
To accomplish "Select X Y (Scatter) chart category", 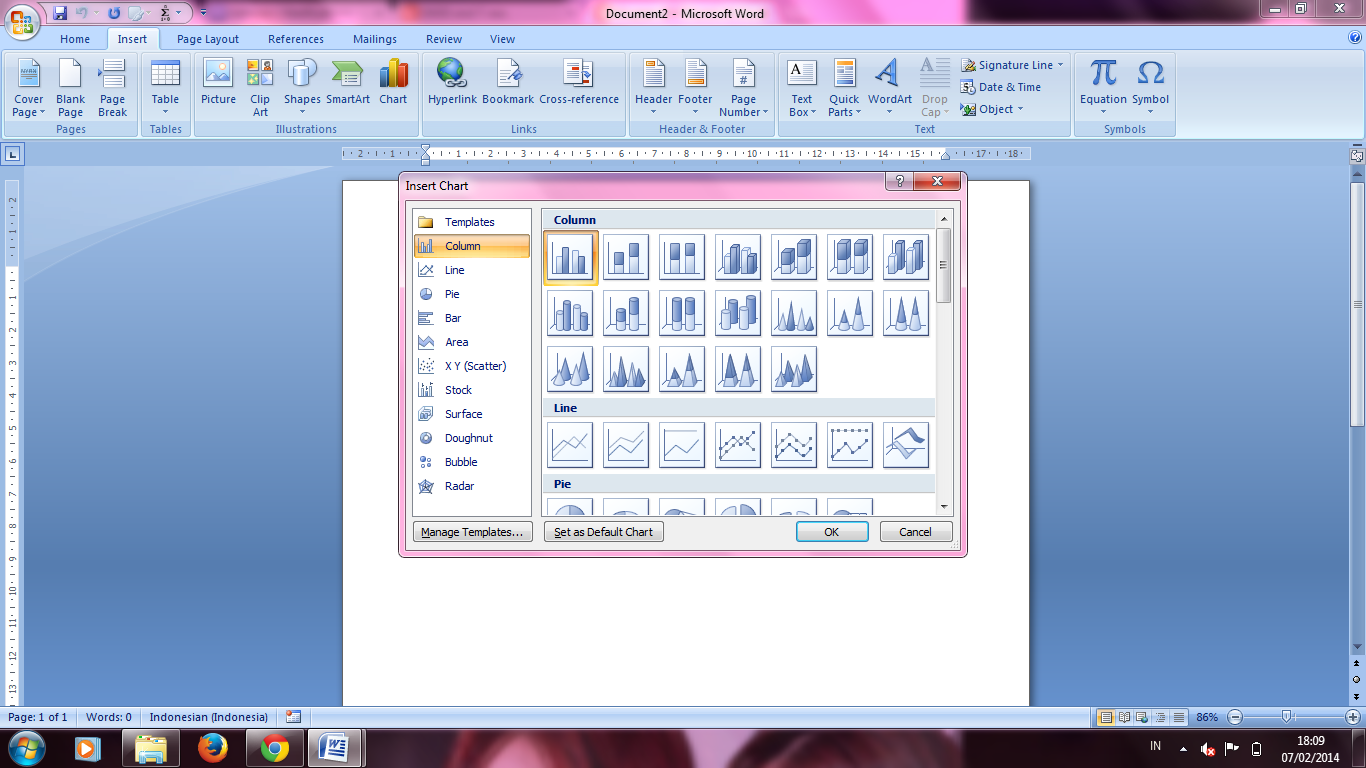I will pyautogui.click(x=471, y=366).
